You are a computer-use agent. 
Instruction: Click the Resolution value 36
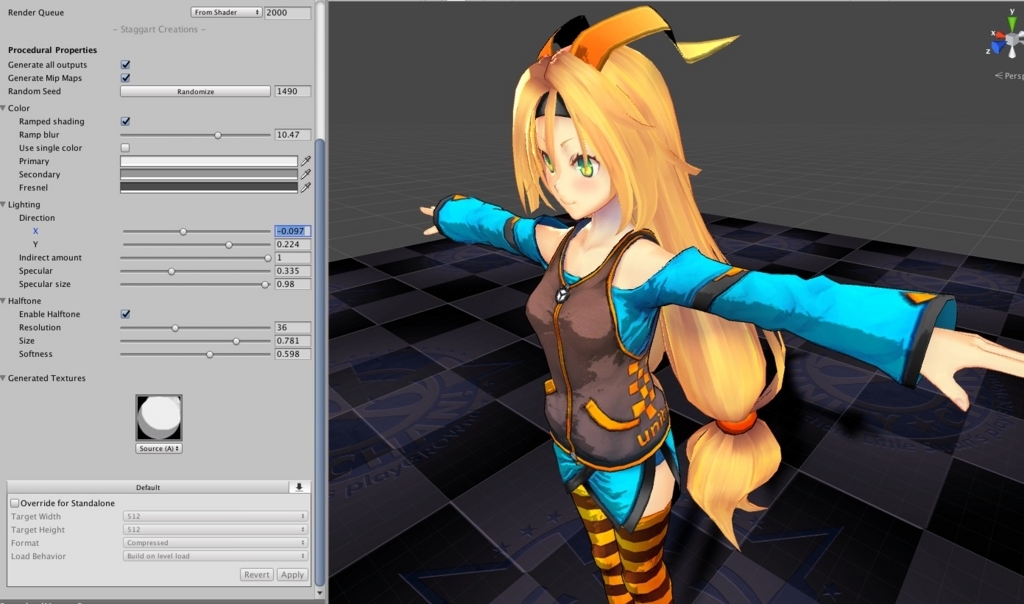[x=292, y=327]
